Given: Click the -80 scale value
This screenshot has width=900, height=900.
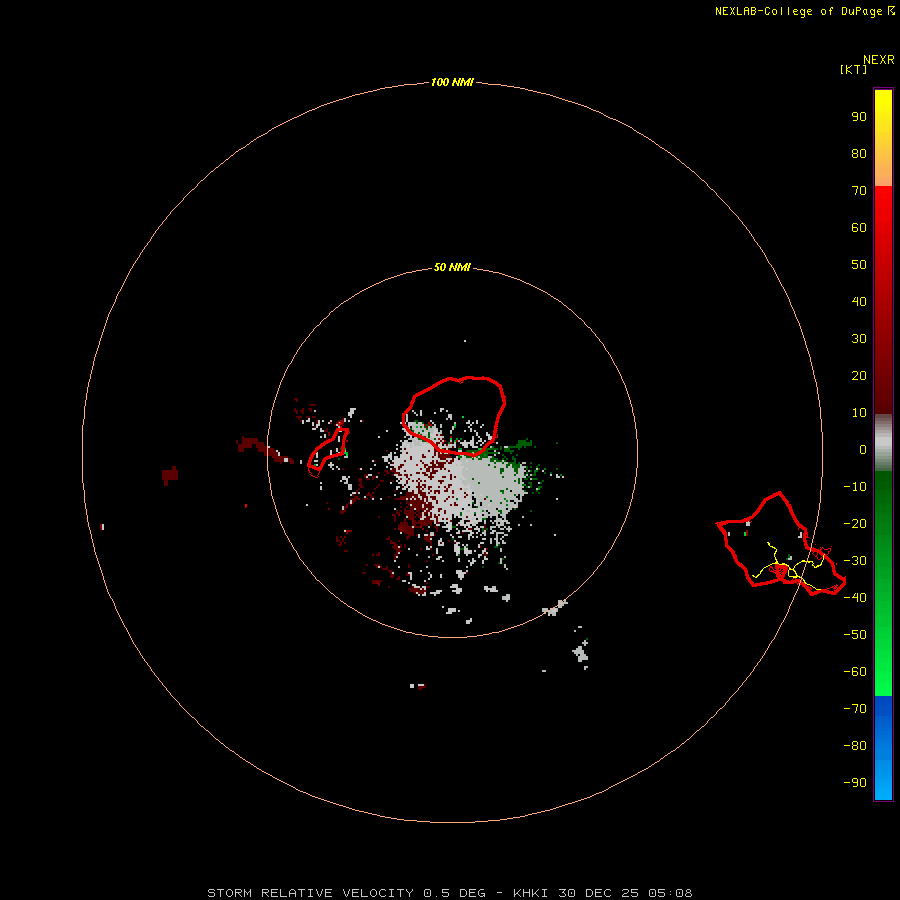Looking at the screenshot, I should point(855,746).
